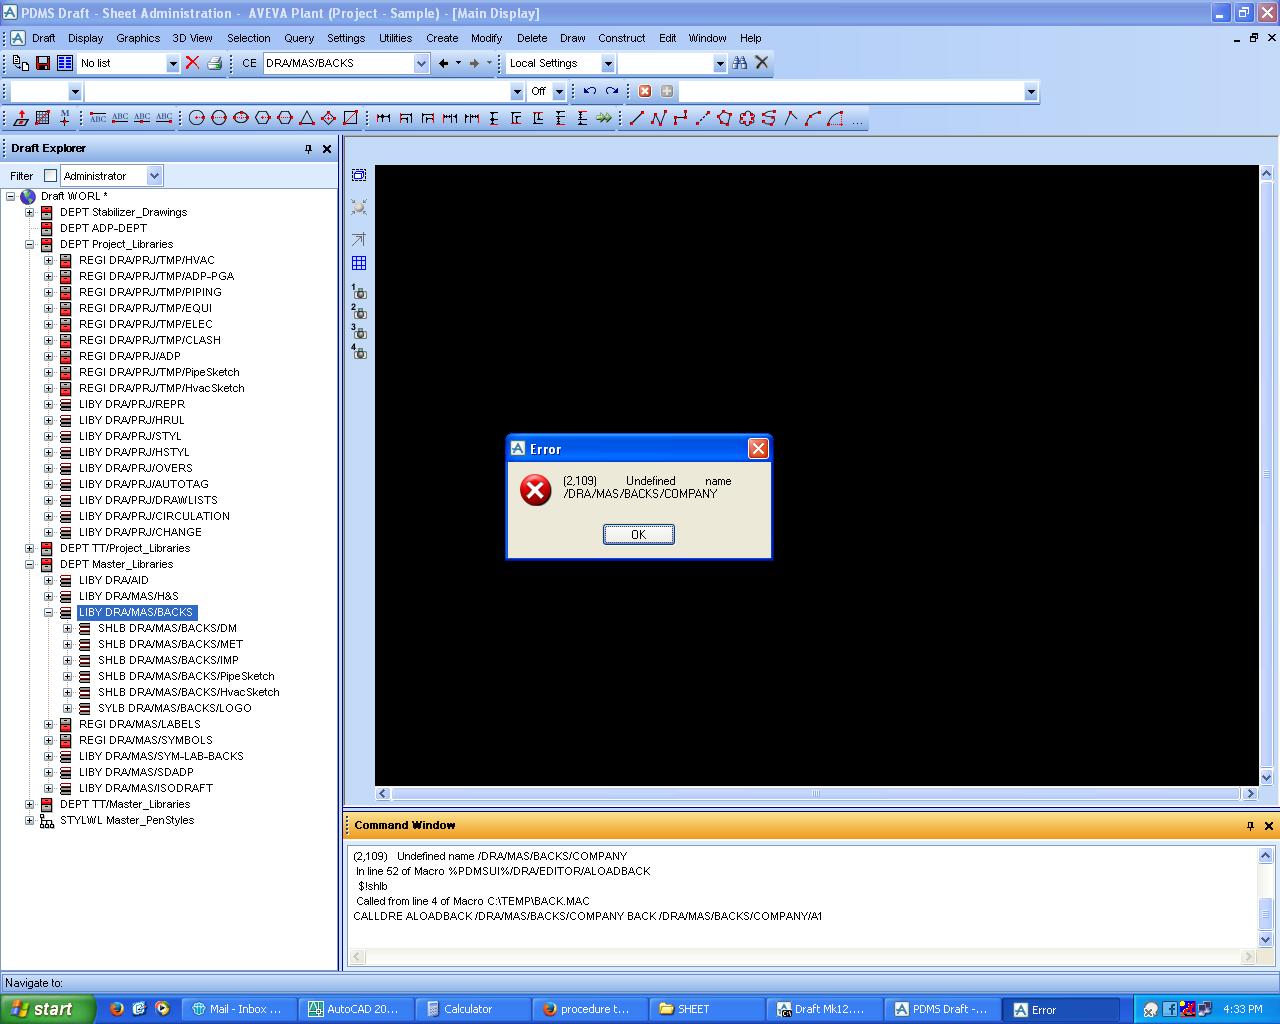Viewport: 1280px width, 1024px height.
Task: Select SYLB DRA/MAS/BACKS/LOGO tree item
Action: (x=174, y=708)
